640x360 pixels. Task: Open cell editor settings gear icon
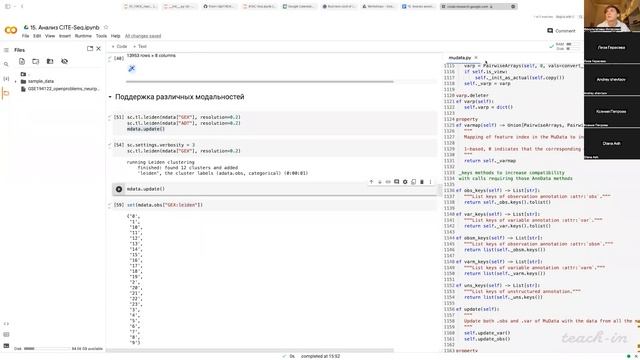405,182
